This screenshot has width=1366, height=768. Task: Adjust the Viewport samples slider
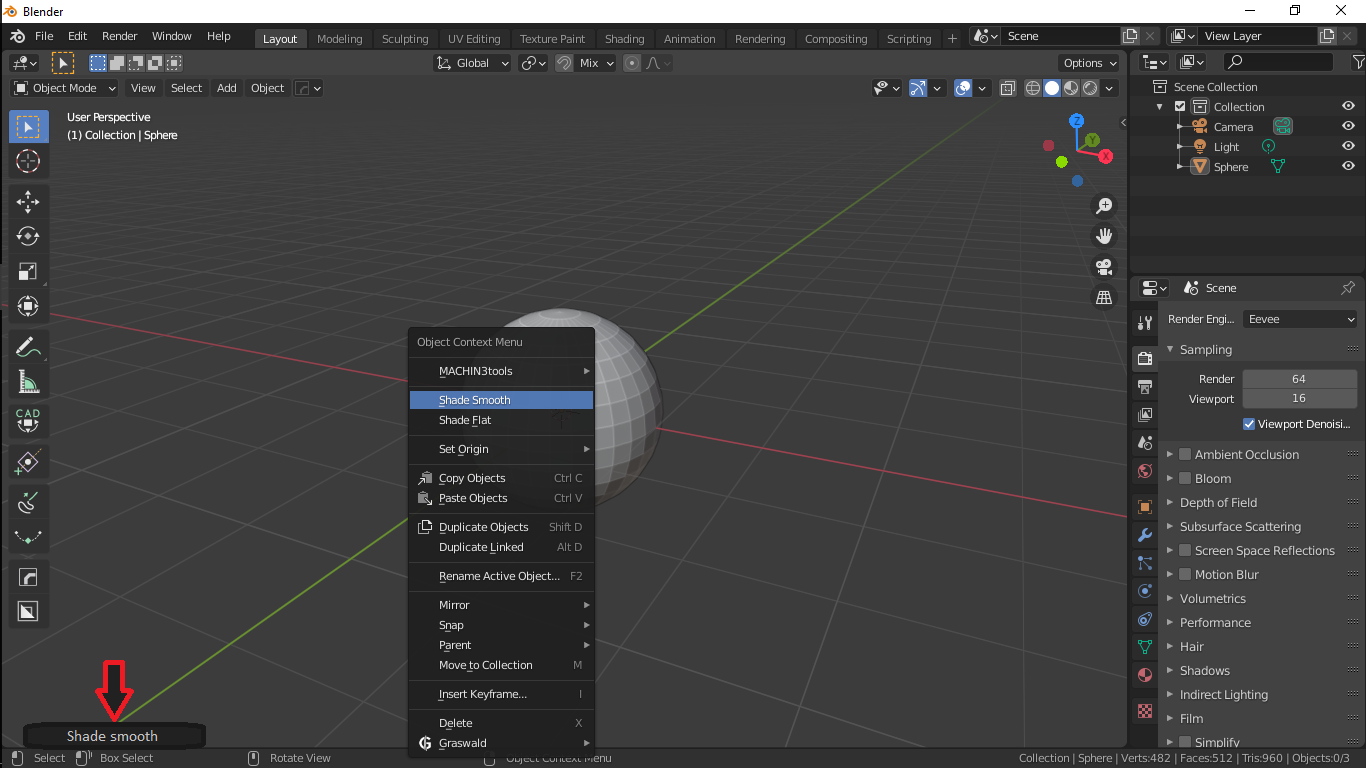point(1299,398)
